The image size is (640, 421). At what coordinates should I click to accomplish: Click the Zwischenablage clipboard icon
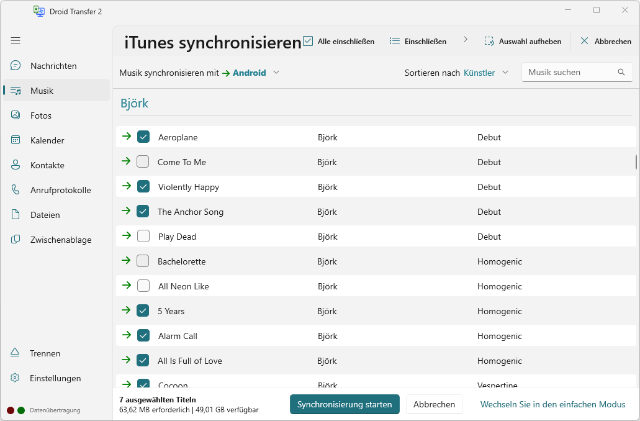tap(16, 239)
